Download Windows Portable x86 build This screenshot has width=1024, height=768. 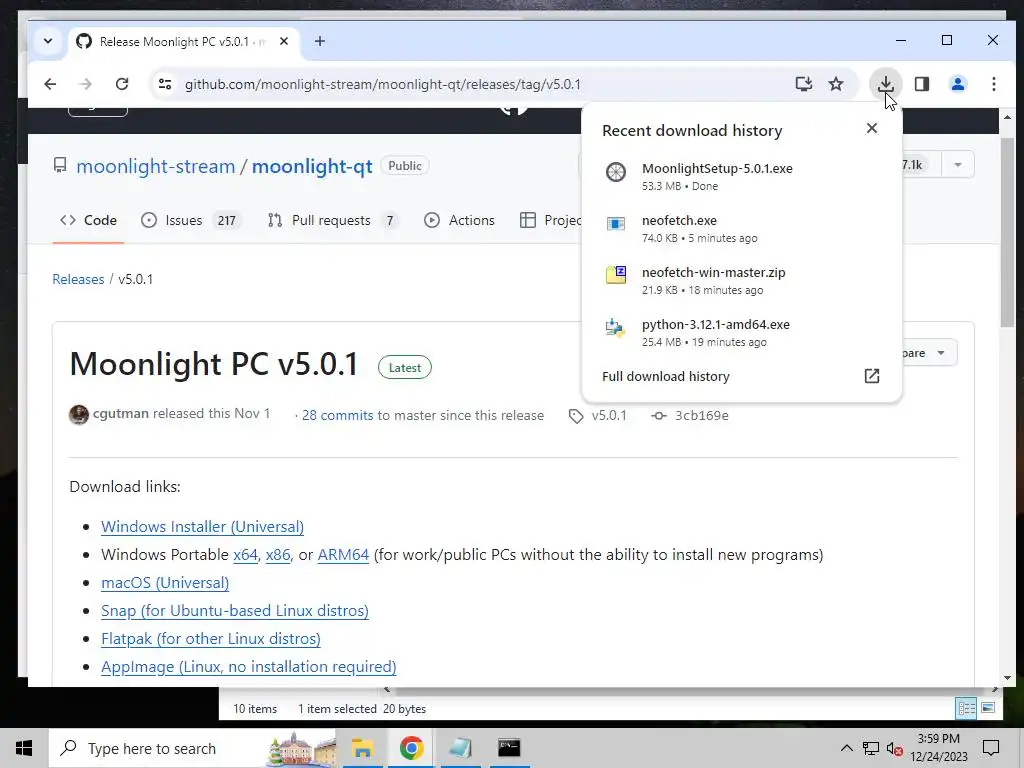pyautogui.click(x=278, y=554)
